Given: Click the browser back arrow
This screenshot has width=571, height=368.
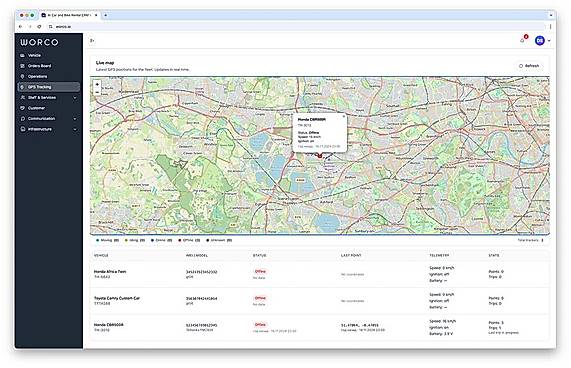Looking at the screenshot, I should click(20, 27).
